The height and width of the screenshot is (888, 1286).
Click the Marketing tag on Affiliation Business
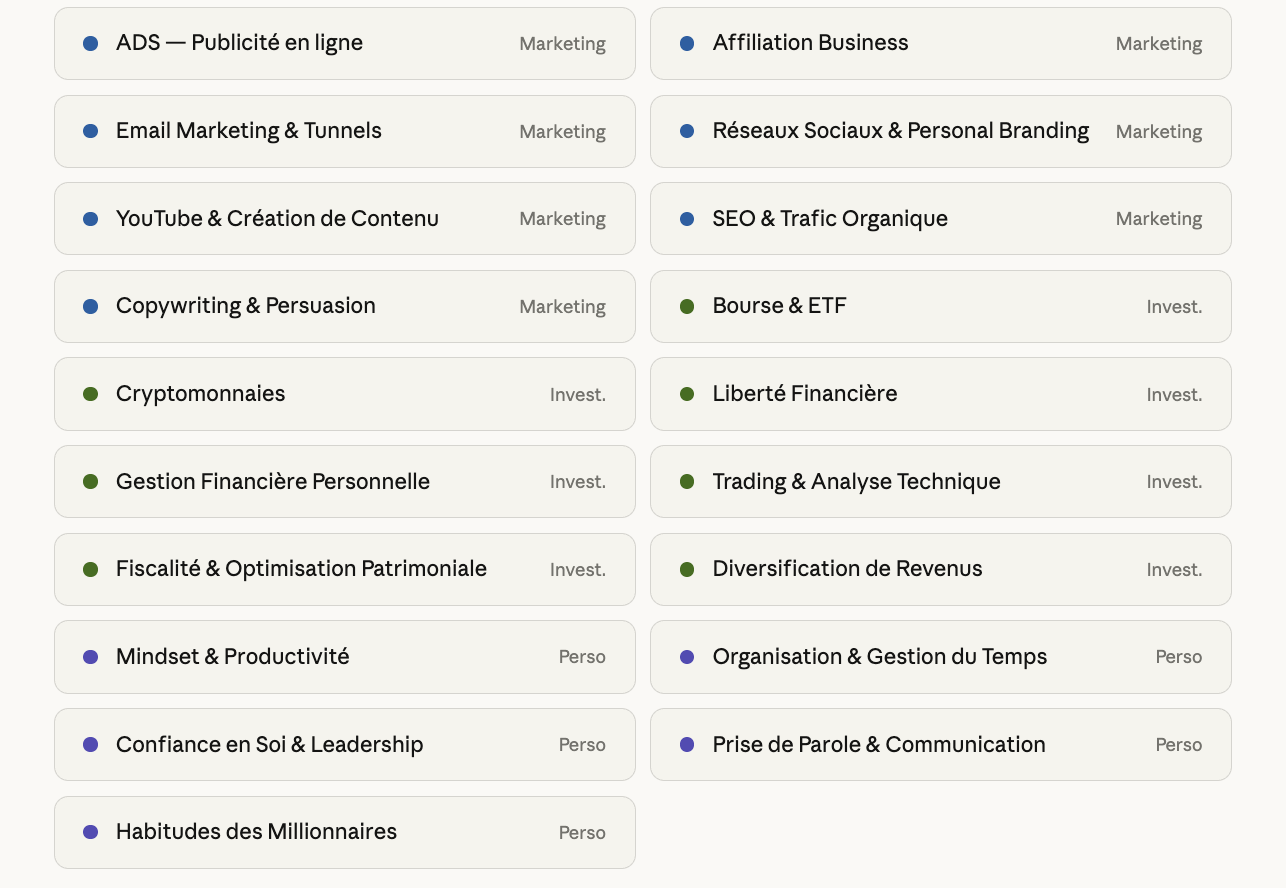click(x=1159, y=44)
